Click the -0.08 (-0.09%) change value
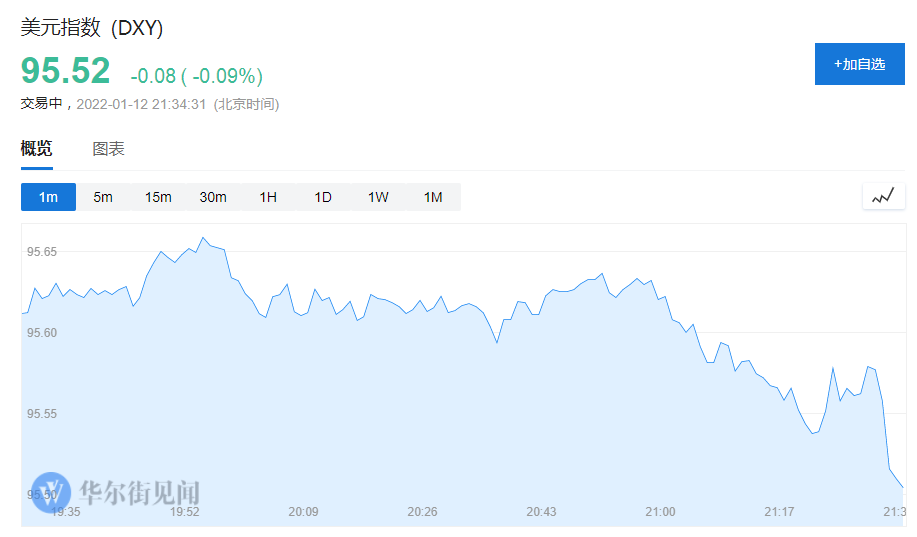This screenshot has height=537, width=917. point(196,75)
